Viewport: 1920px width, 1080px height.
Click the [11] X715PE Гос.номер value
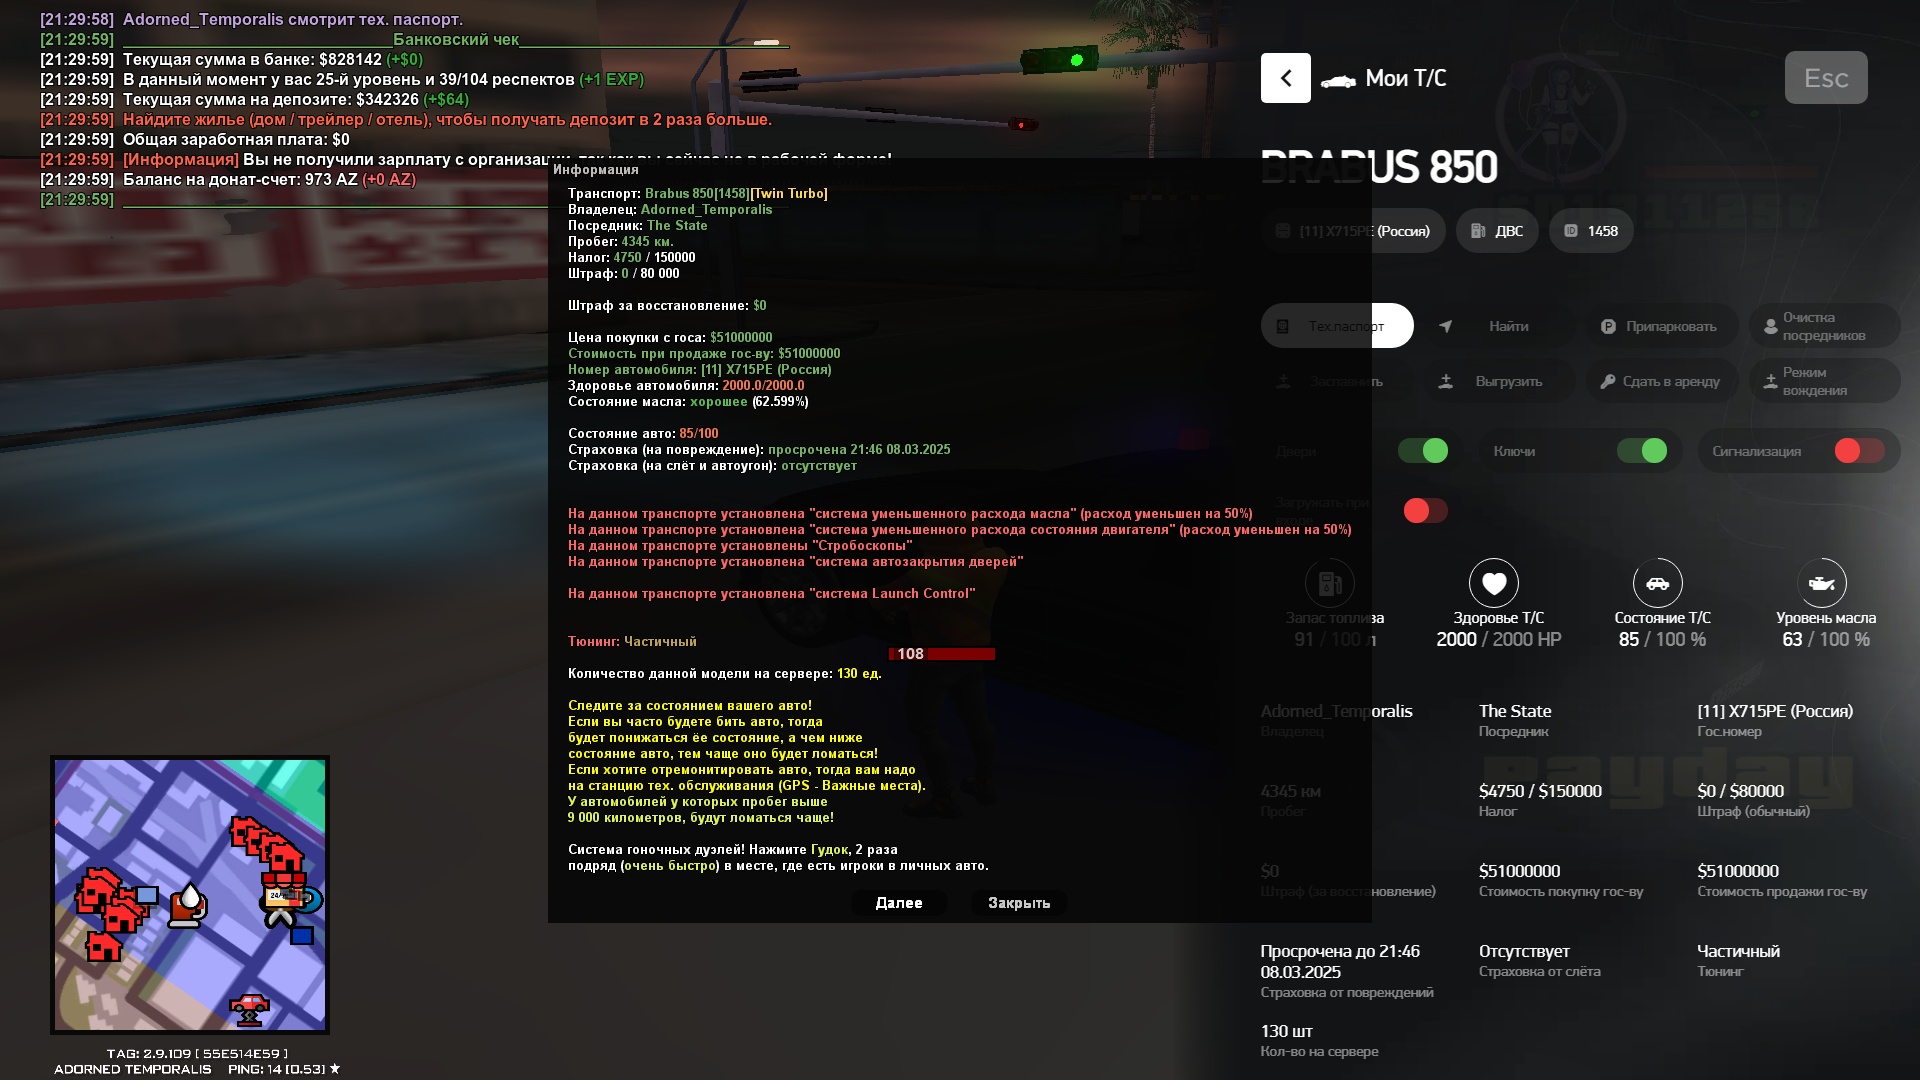(x=1775, y=711)
